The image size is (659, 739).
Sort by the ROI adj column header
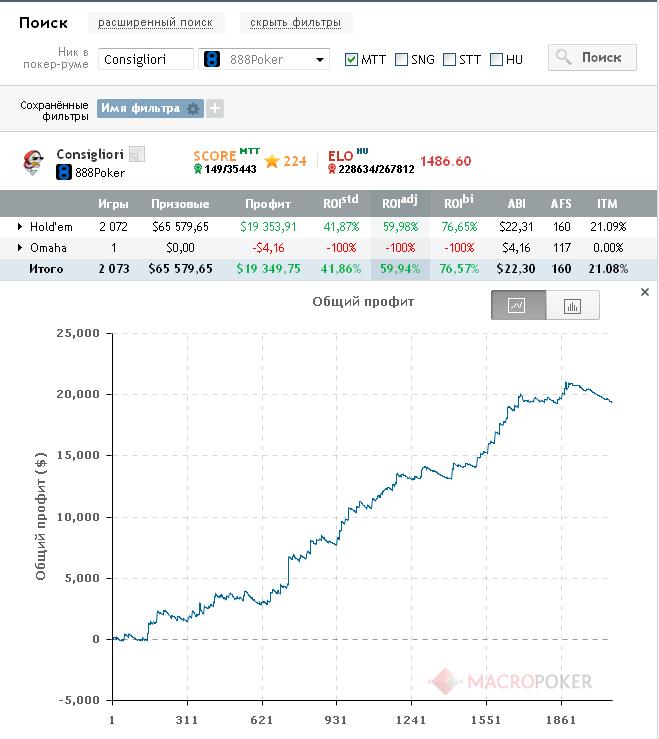click(399, 203)
